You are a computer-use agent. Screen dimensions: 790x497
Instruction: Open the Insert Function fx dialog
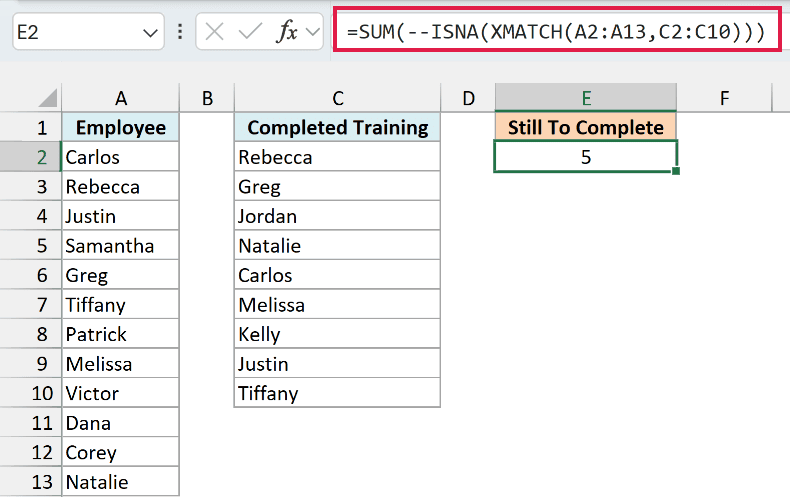click(x=287, y=32)
